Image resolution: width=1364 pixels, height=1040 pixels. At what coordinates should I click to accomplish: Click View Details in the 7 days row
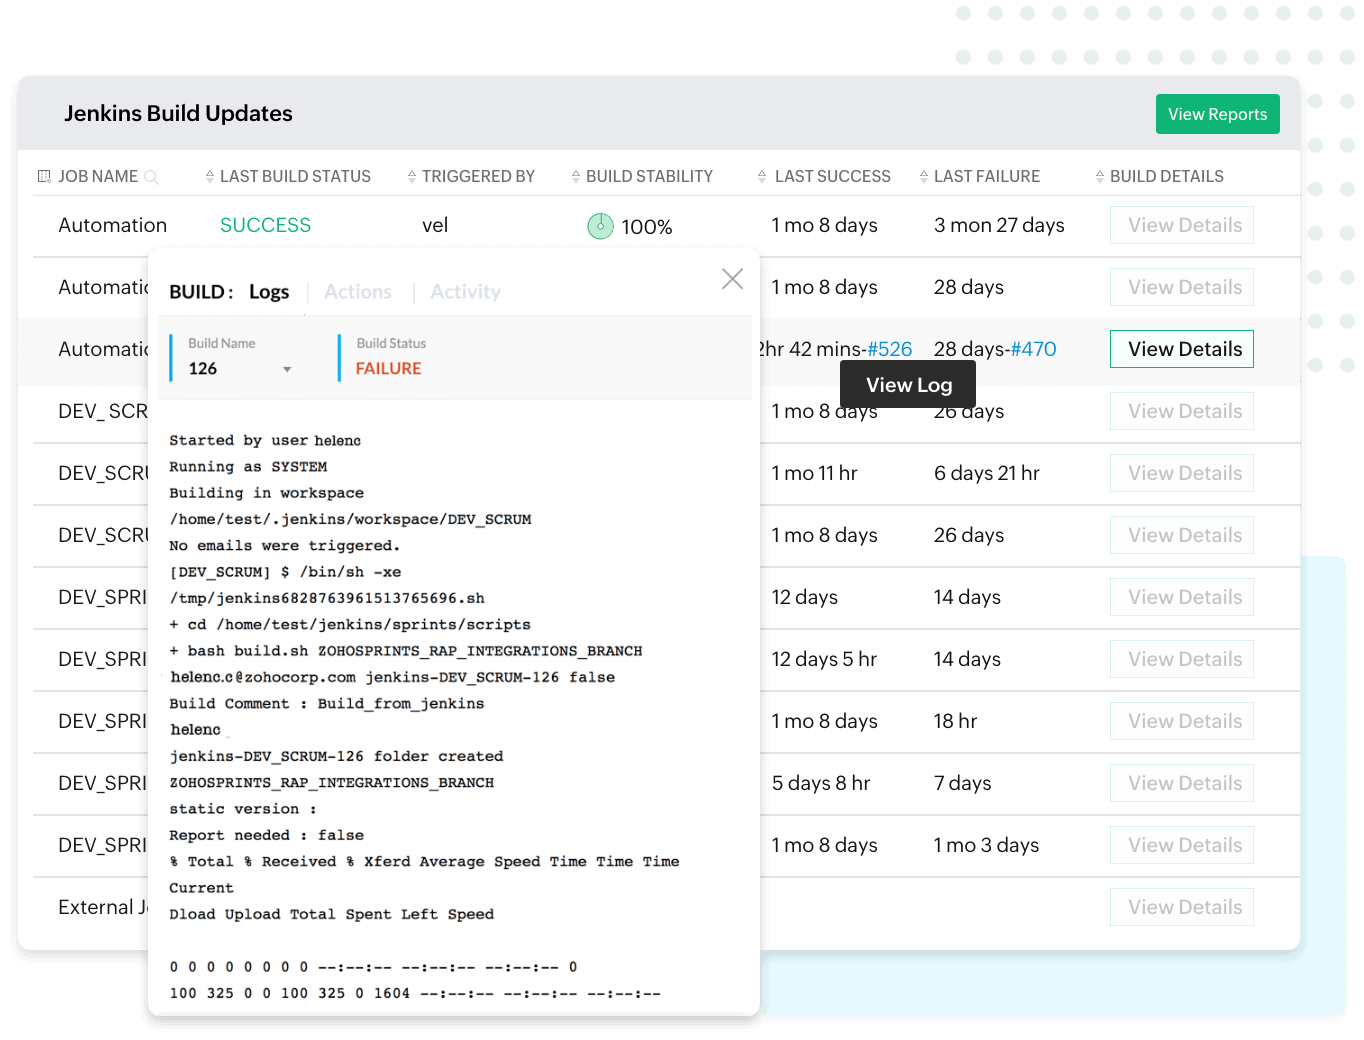click(1182, 783)
